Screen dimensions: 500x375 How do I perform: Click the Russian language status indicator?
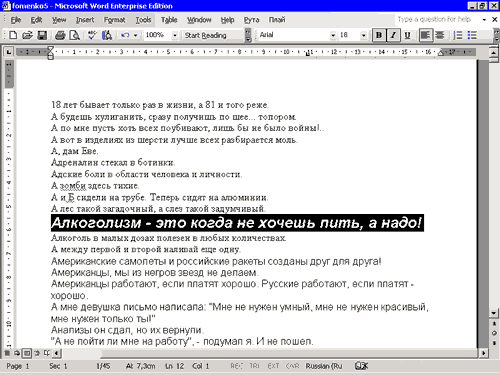[324, 366]
